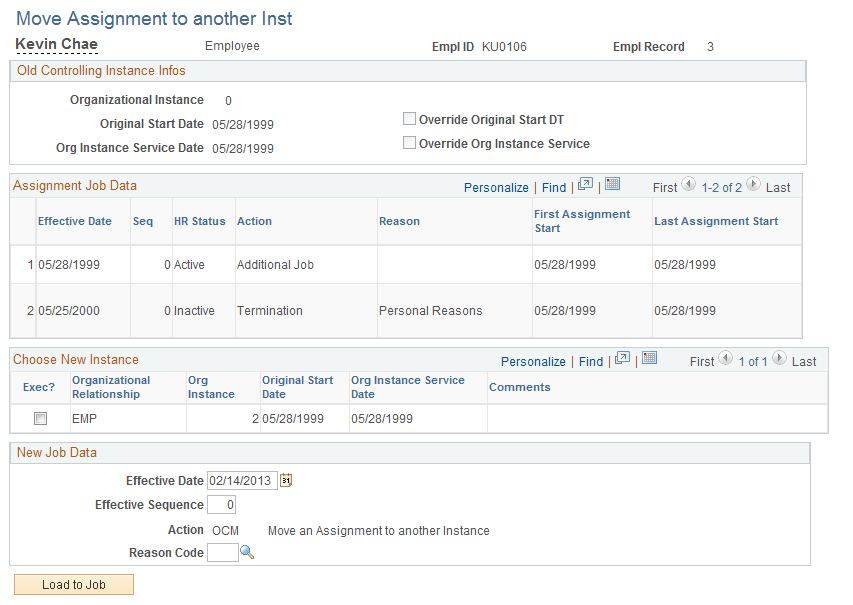Image resolution: width=853 pixels, height=605 pixels.
Task: Click inside the Effective Date field
Action: [x=240, y=481]
